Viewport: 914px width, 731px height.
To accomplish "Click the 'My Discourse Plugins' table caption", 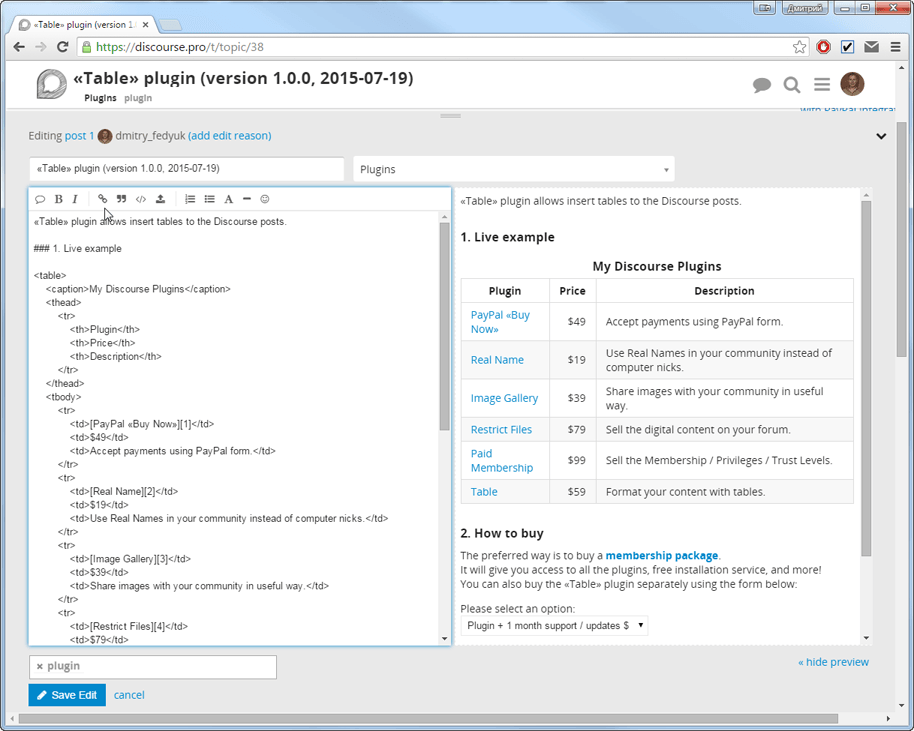I will [657, 266].
